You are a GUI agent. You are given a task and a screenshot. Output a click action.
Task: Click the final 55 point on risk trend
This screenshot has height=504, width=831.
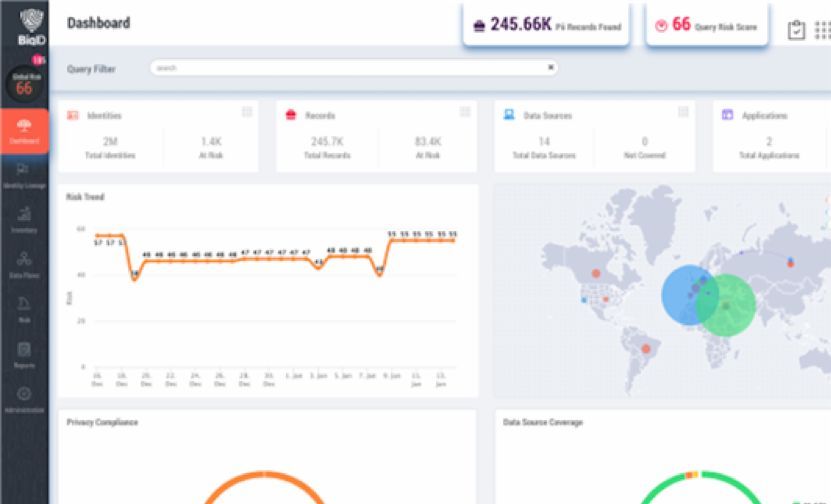(453, 241)
